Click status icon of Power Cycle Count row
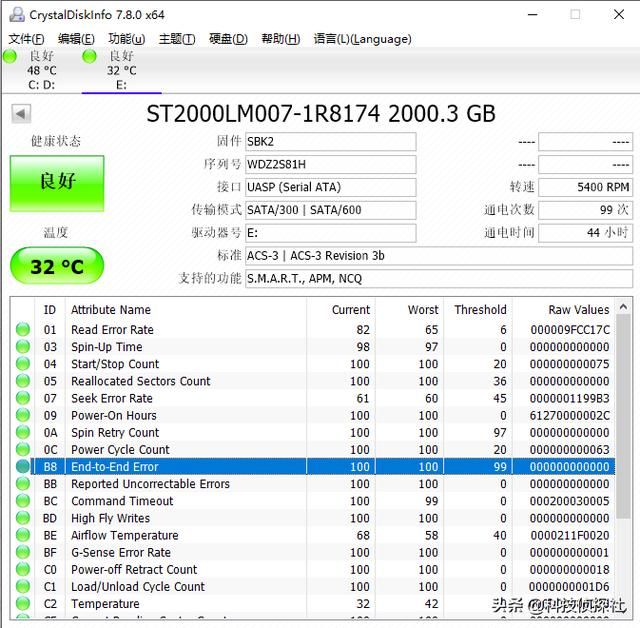This screenshot has width=640, height=628. point(23,449)
